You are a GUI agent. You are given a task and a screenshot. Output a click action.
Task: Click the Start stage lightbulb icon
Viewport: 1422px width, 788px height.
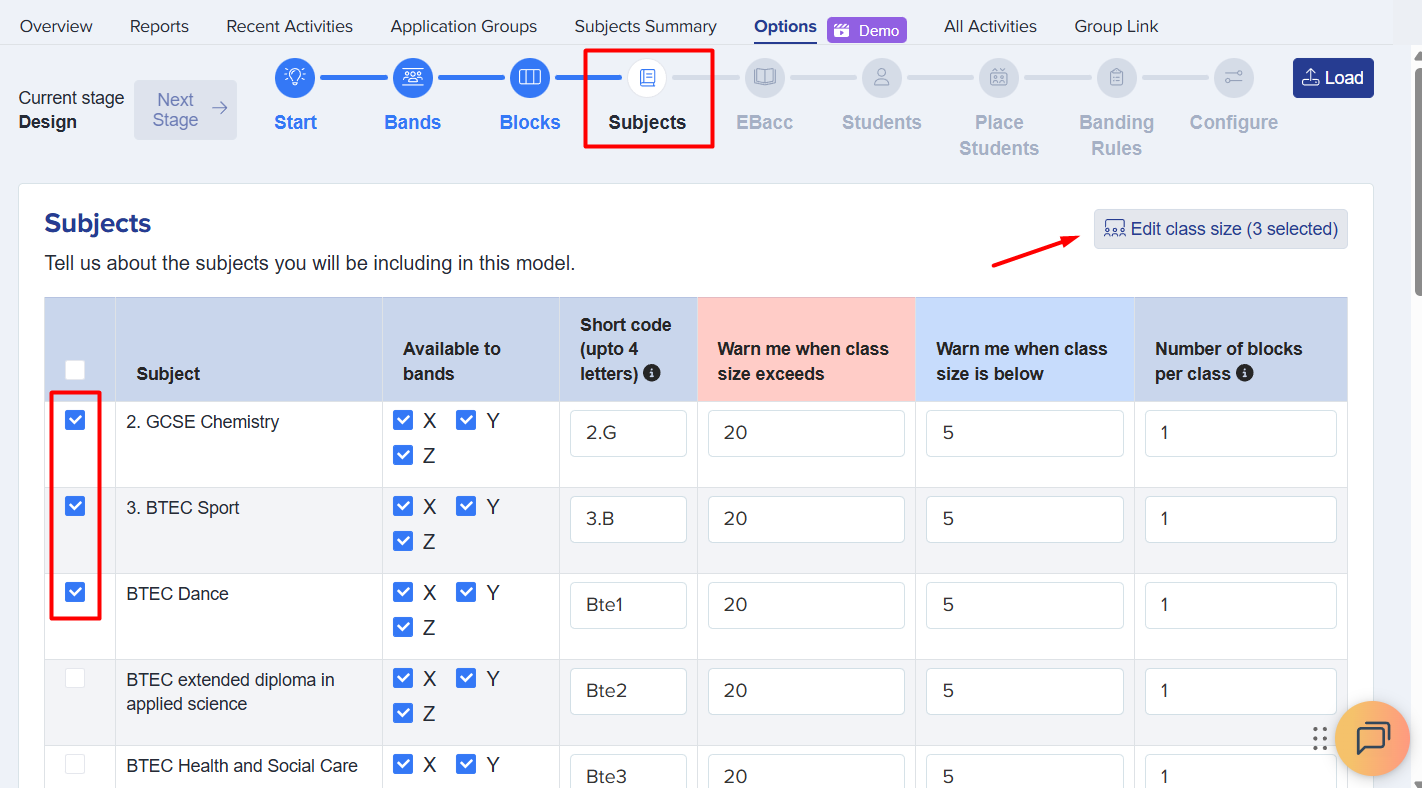pos(295,77)
